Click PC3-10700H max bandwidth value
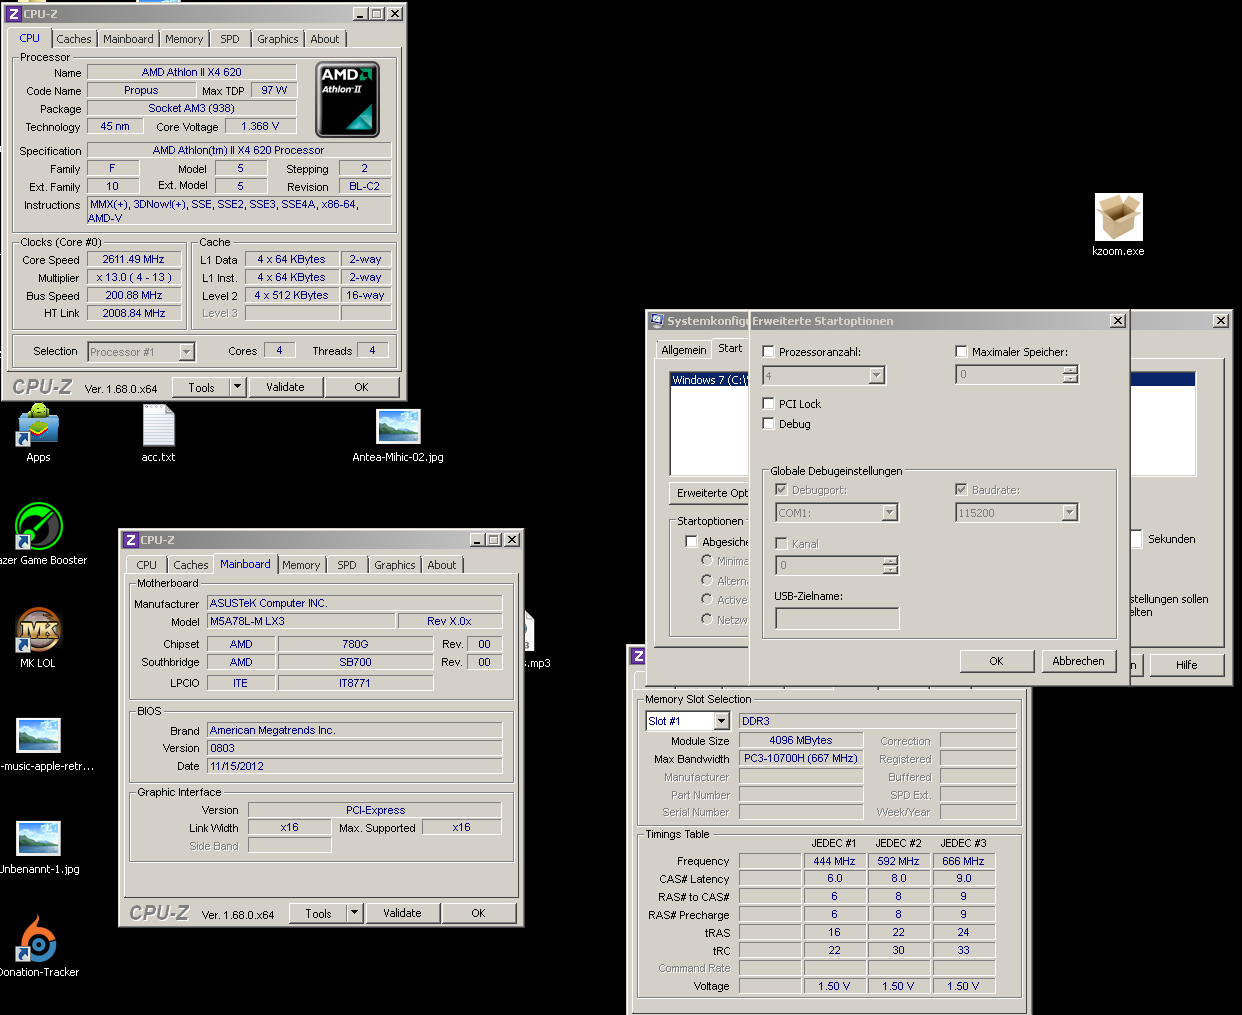Screen dimensions: 1242x1015 pos(801,759)
